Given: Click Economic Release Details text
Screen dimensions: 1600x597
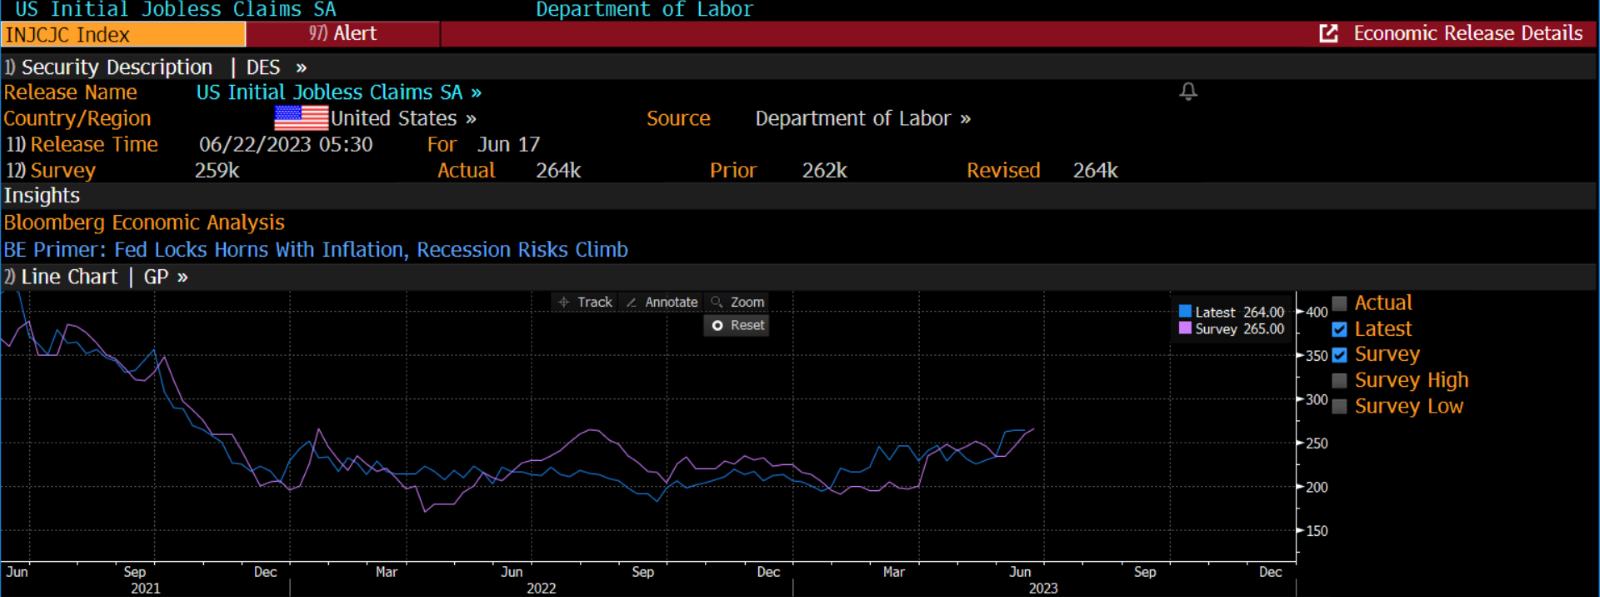Looking at the screenshot, I should [1468, 33].
